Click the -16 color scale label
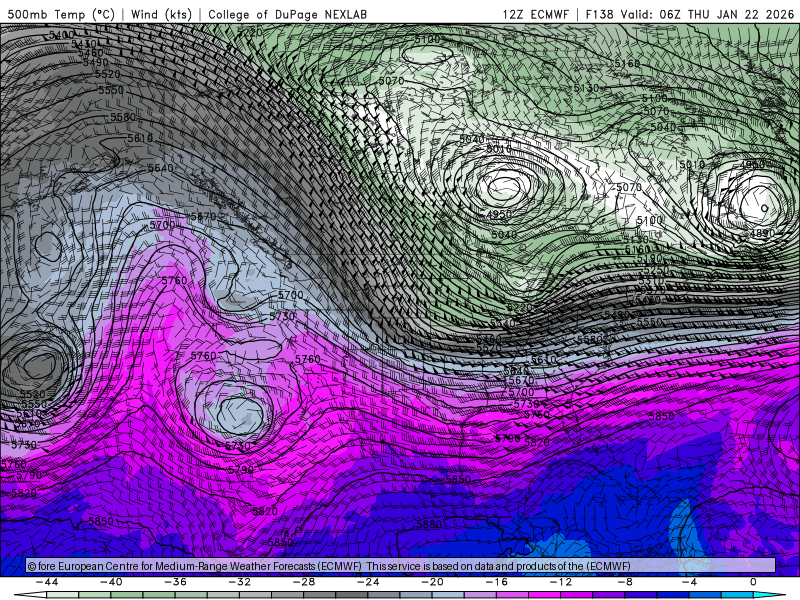The image size is (800, 600). click(x=496, y=582)
